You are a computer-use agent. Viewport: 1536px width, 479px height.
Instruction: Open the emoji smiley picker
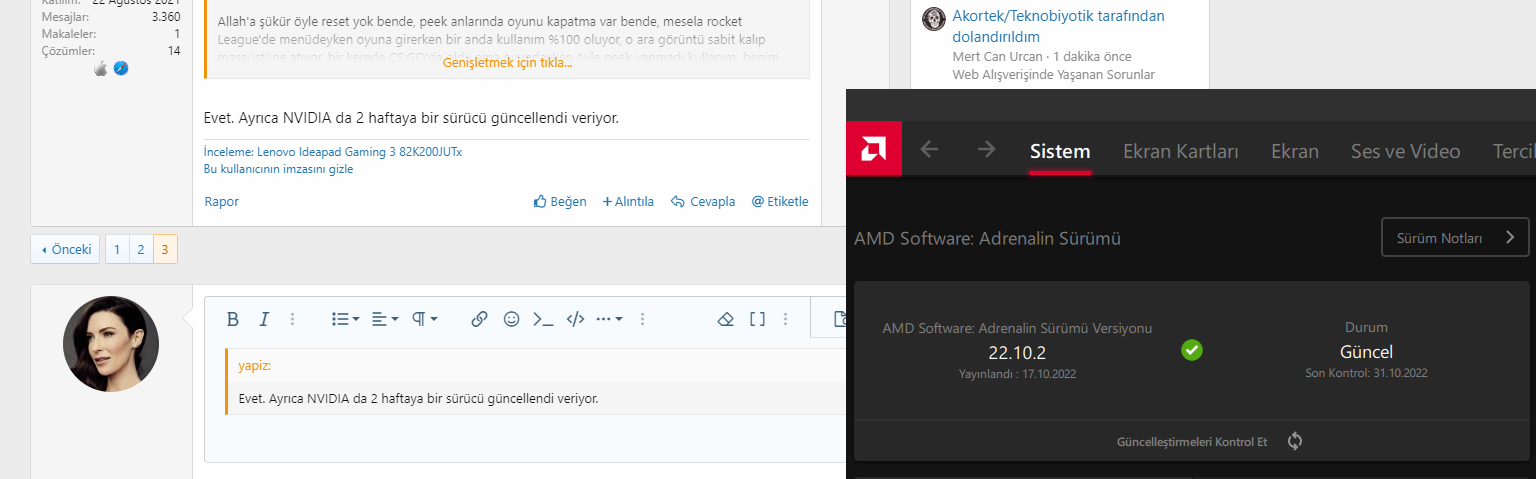pyautogui.click(x=512, y=319)
